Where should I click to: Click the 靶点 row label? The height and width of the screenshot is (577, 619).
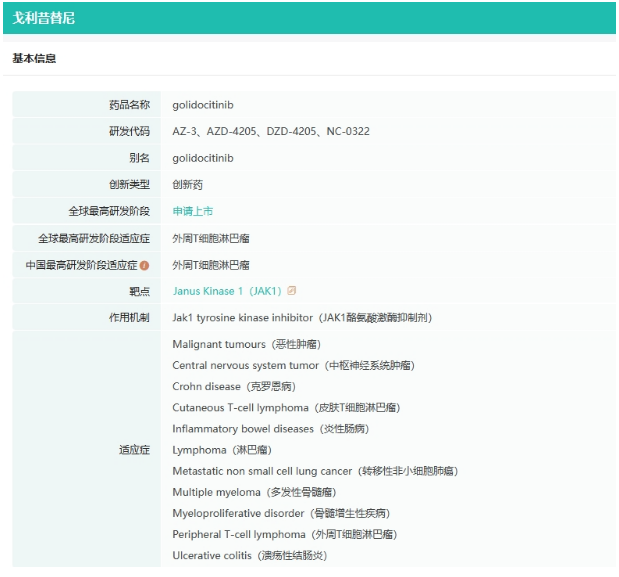(x=140, y=291)
